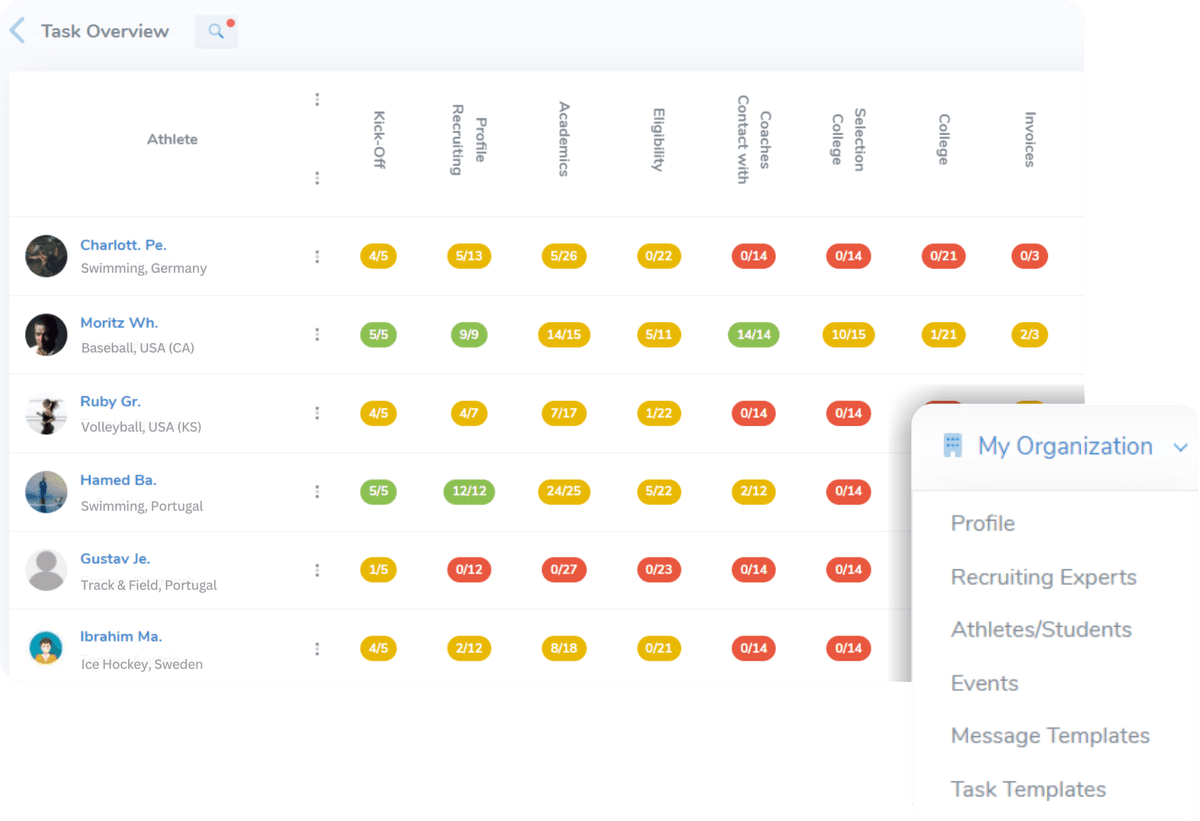Open row options for Hamed Ba.

click(x=317, y=492)
